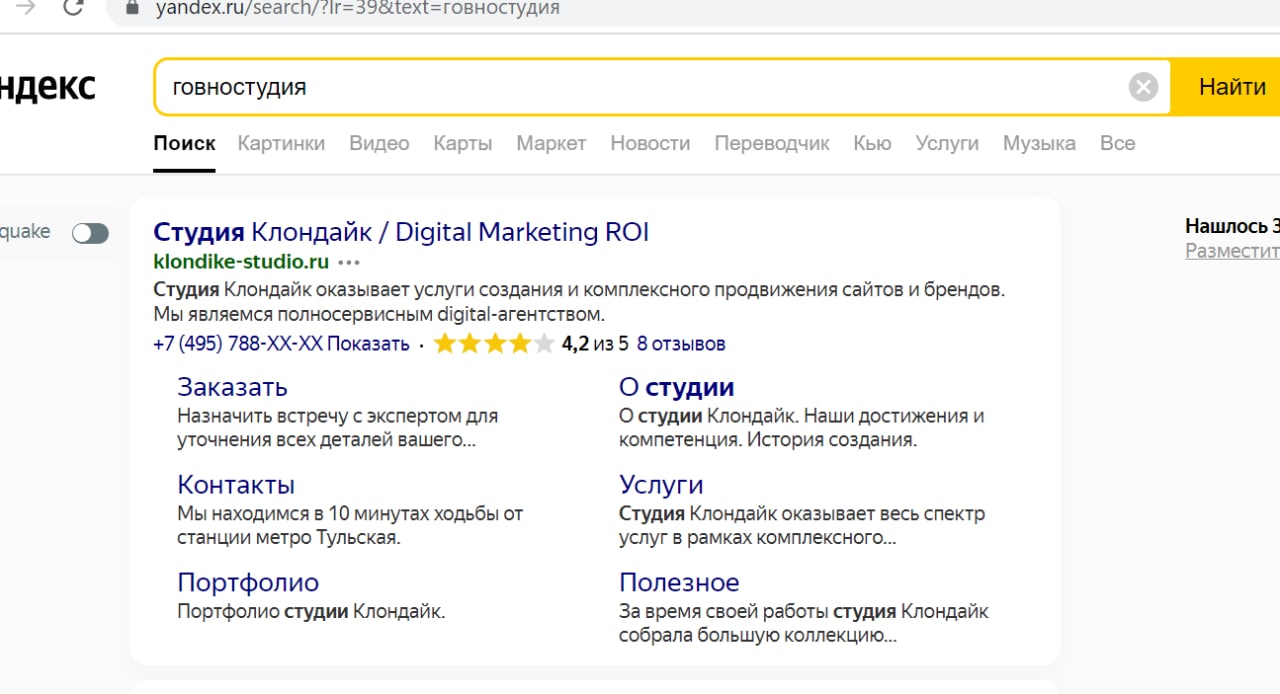Image resolution: width=1280 pixels, height=694 pixels.
Task: Click the green klondike-studio.ru URL
Action: tap(241, 262)
